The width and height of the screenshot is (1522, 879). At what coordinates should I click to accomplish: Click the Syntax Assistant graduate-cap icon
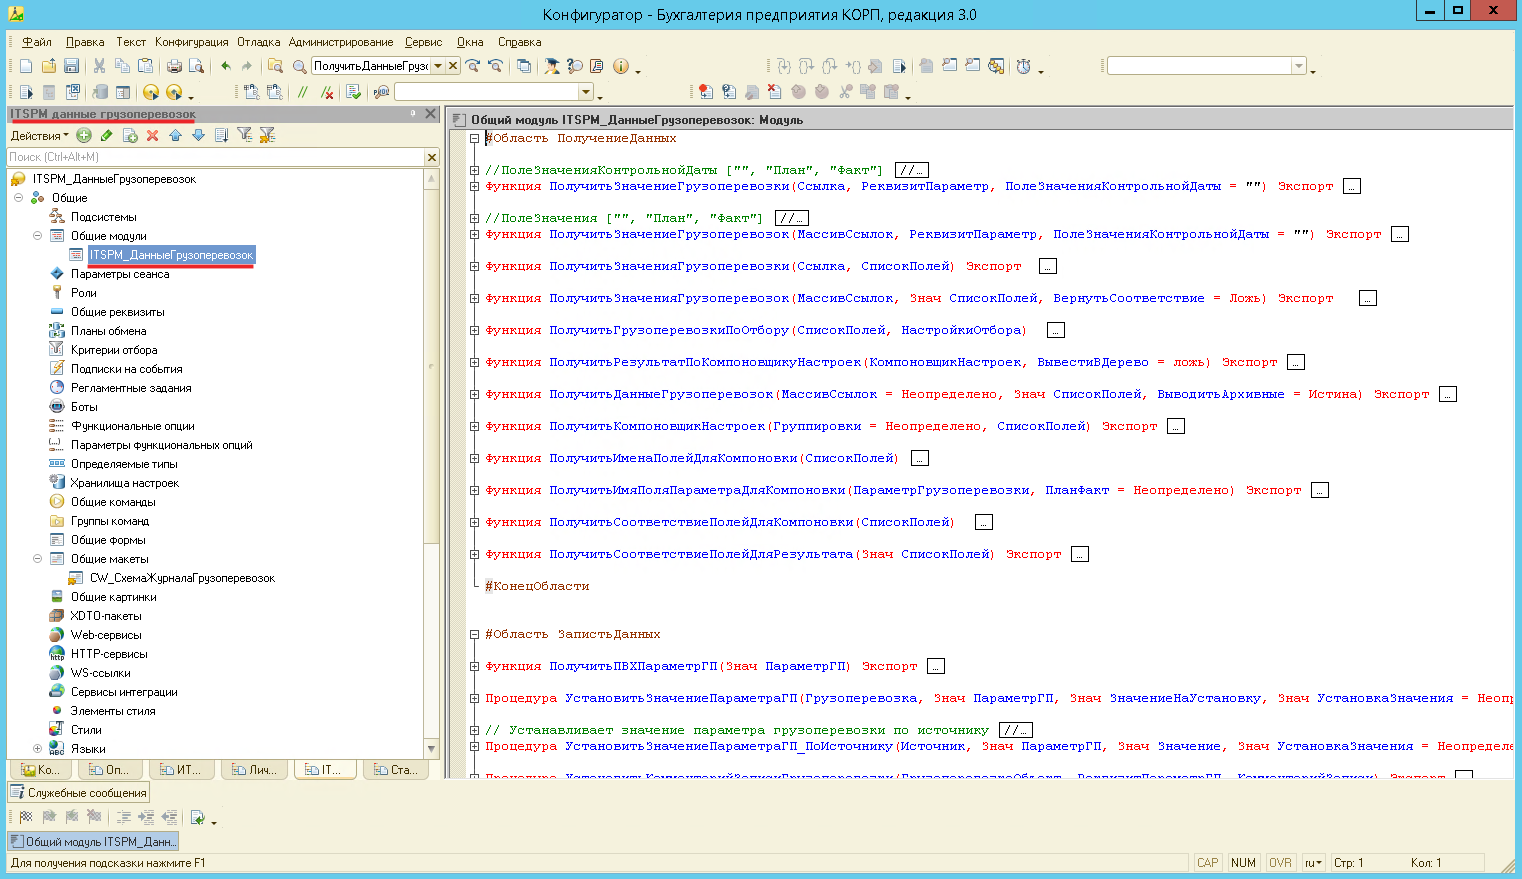click(x=551, y=66)
